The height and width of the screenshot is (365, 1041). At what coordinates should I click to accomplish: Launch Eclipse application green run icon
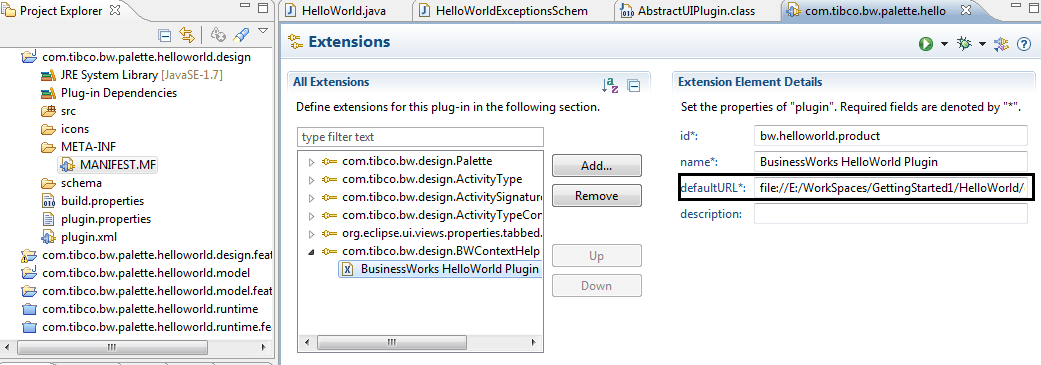coord(926,44)
